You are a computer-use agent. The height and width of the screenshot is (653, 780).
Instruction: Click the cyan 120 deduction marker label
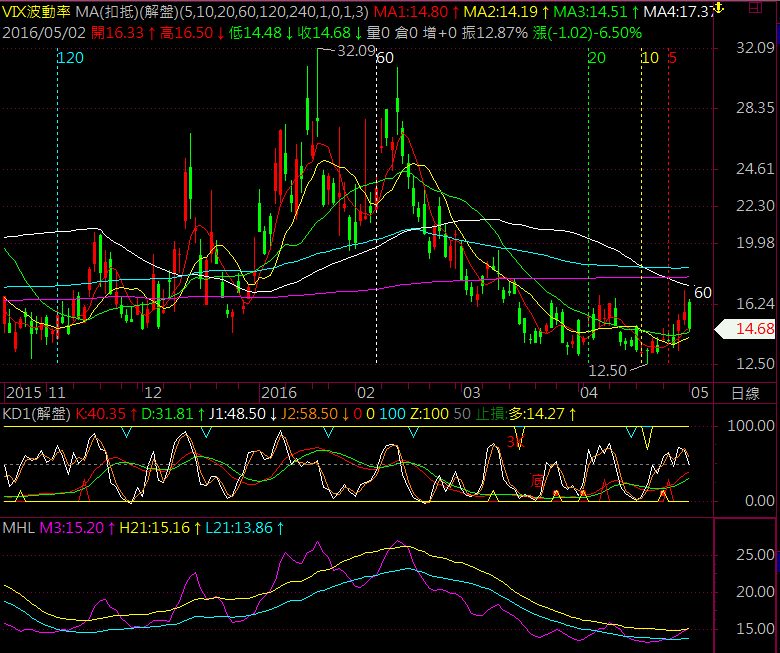tap(70, 58)
